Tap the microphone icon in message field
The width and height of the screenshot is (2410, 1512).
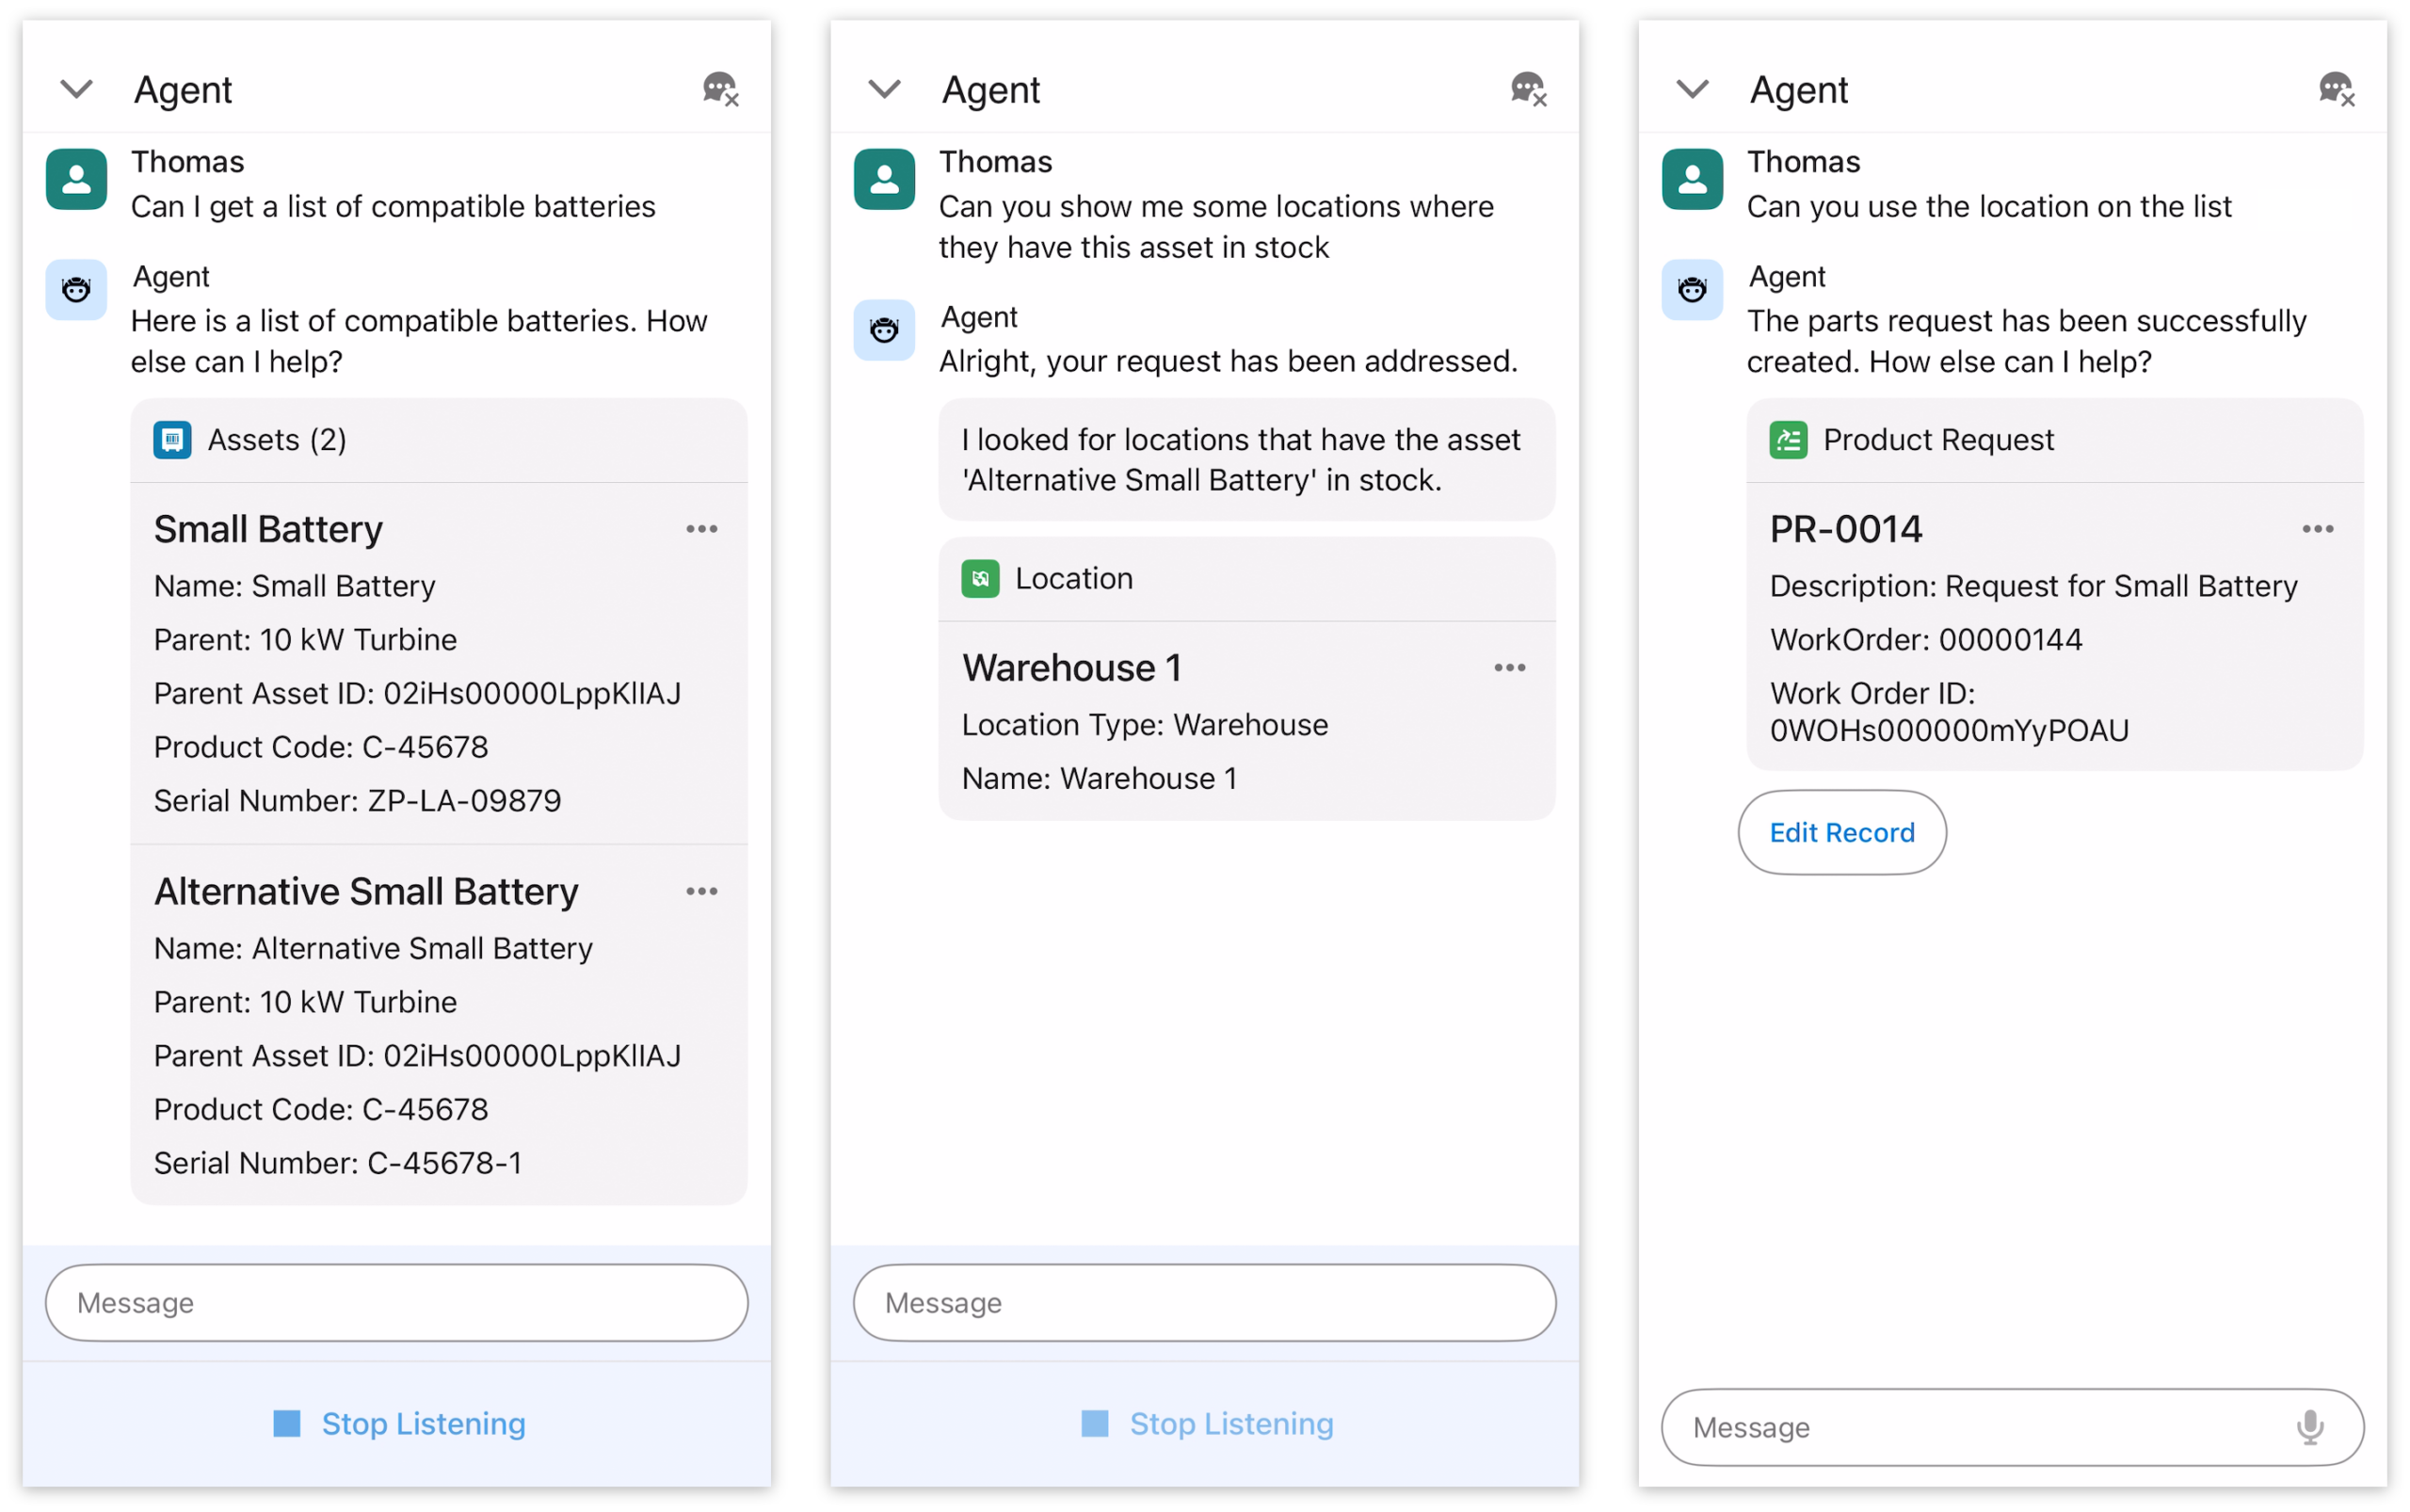click(x=2309, y=1427)
